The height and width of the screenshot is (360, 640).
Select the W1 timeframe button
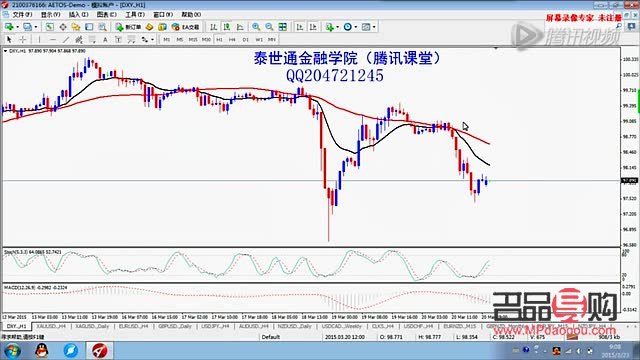259,40
